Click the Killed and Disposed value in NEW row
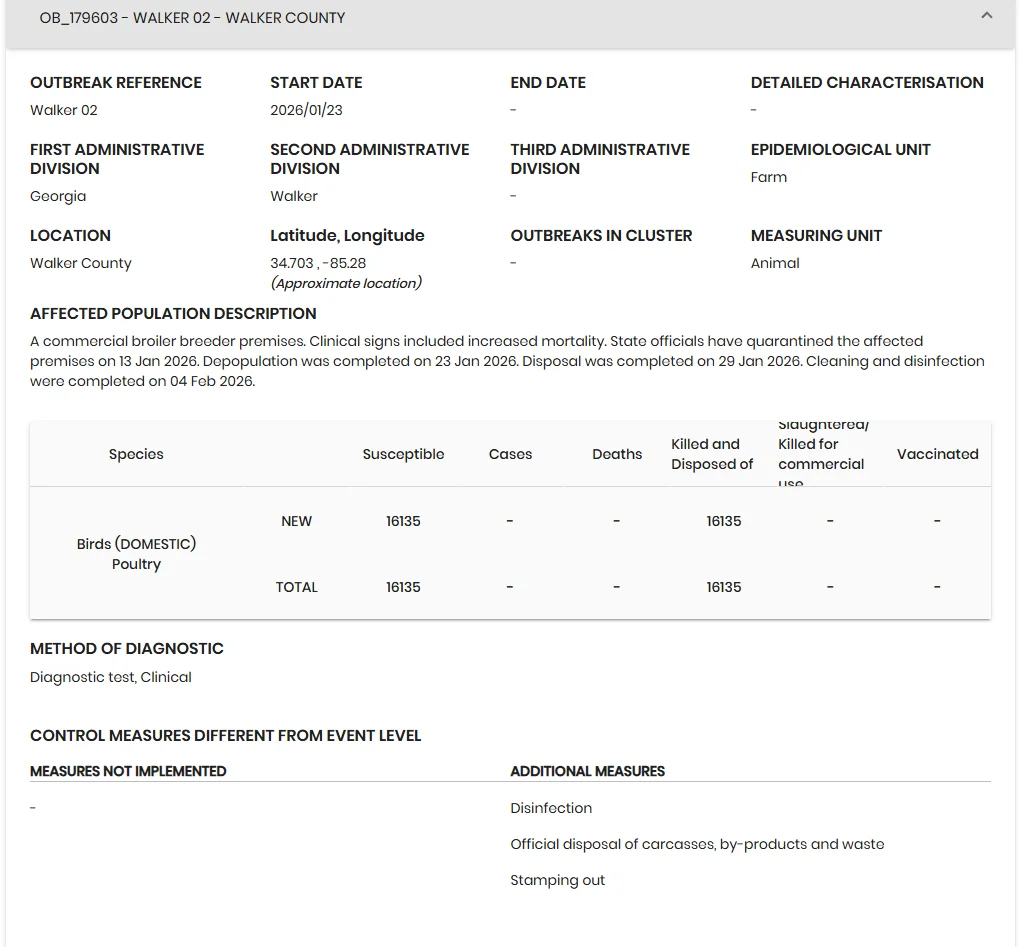The width and height of the screenshot is (1021, 947). click(723, 521)
